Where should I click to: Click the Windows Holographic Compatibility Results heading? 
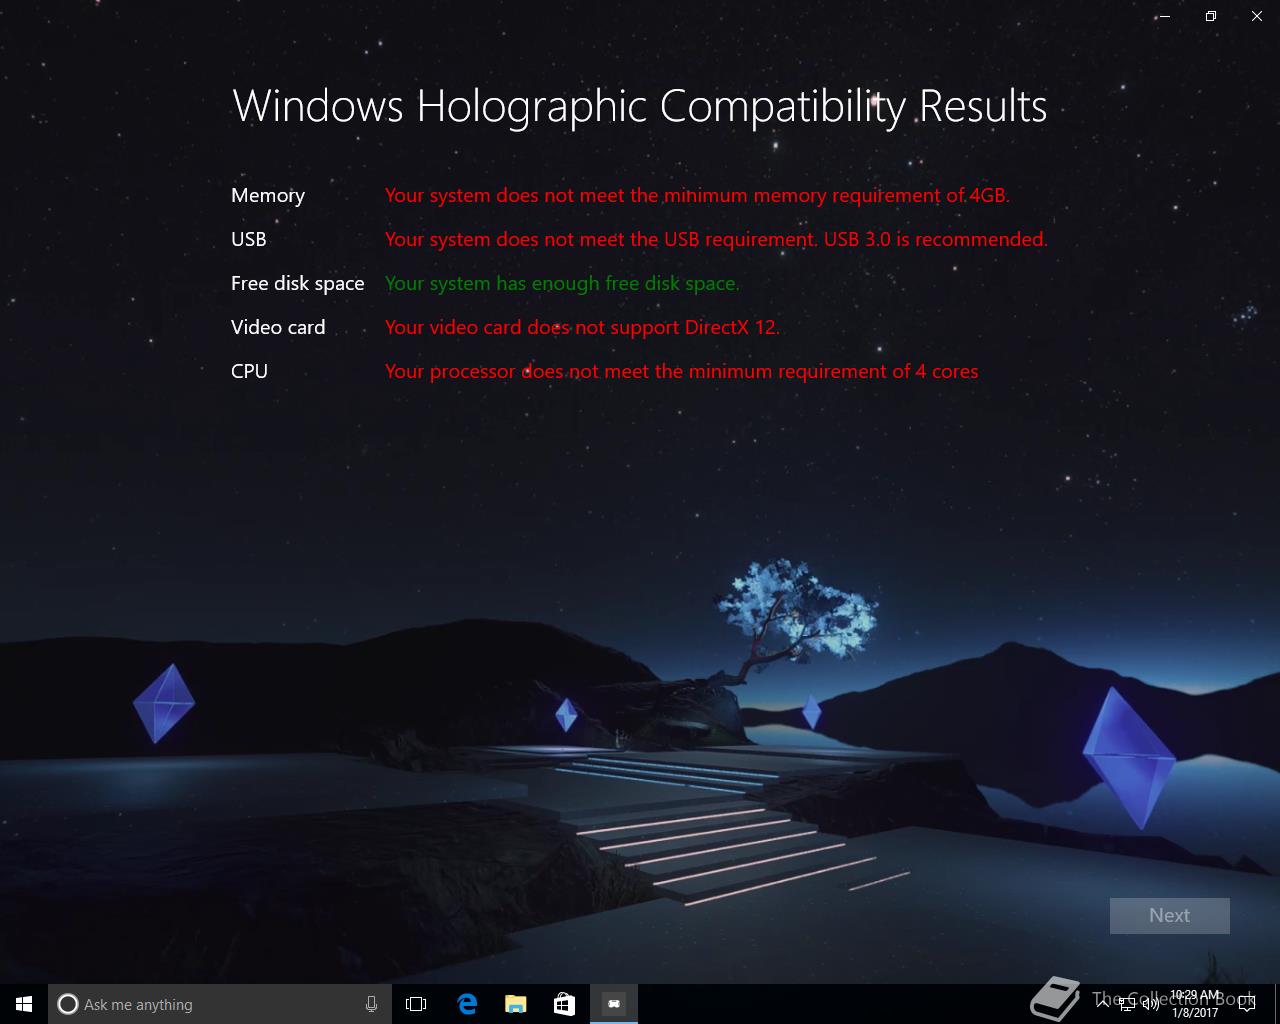tap(640, 106)
